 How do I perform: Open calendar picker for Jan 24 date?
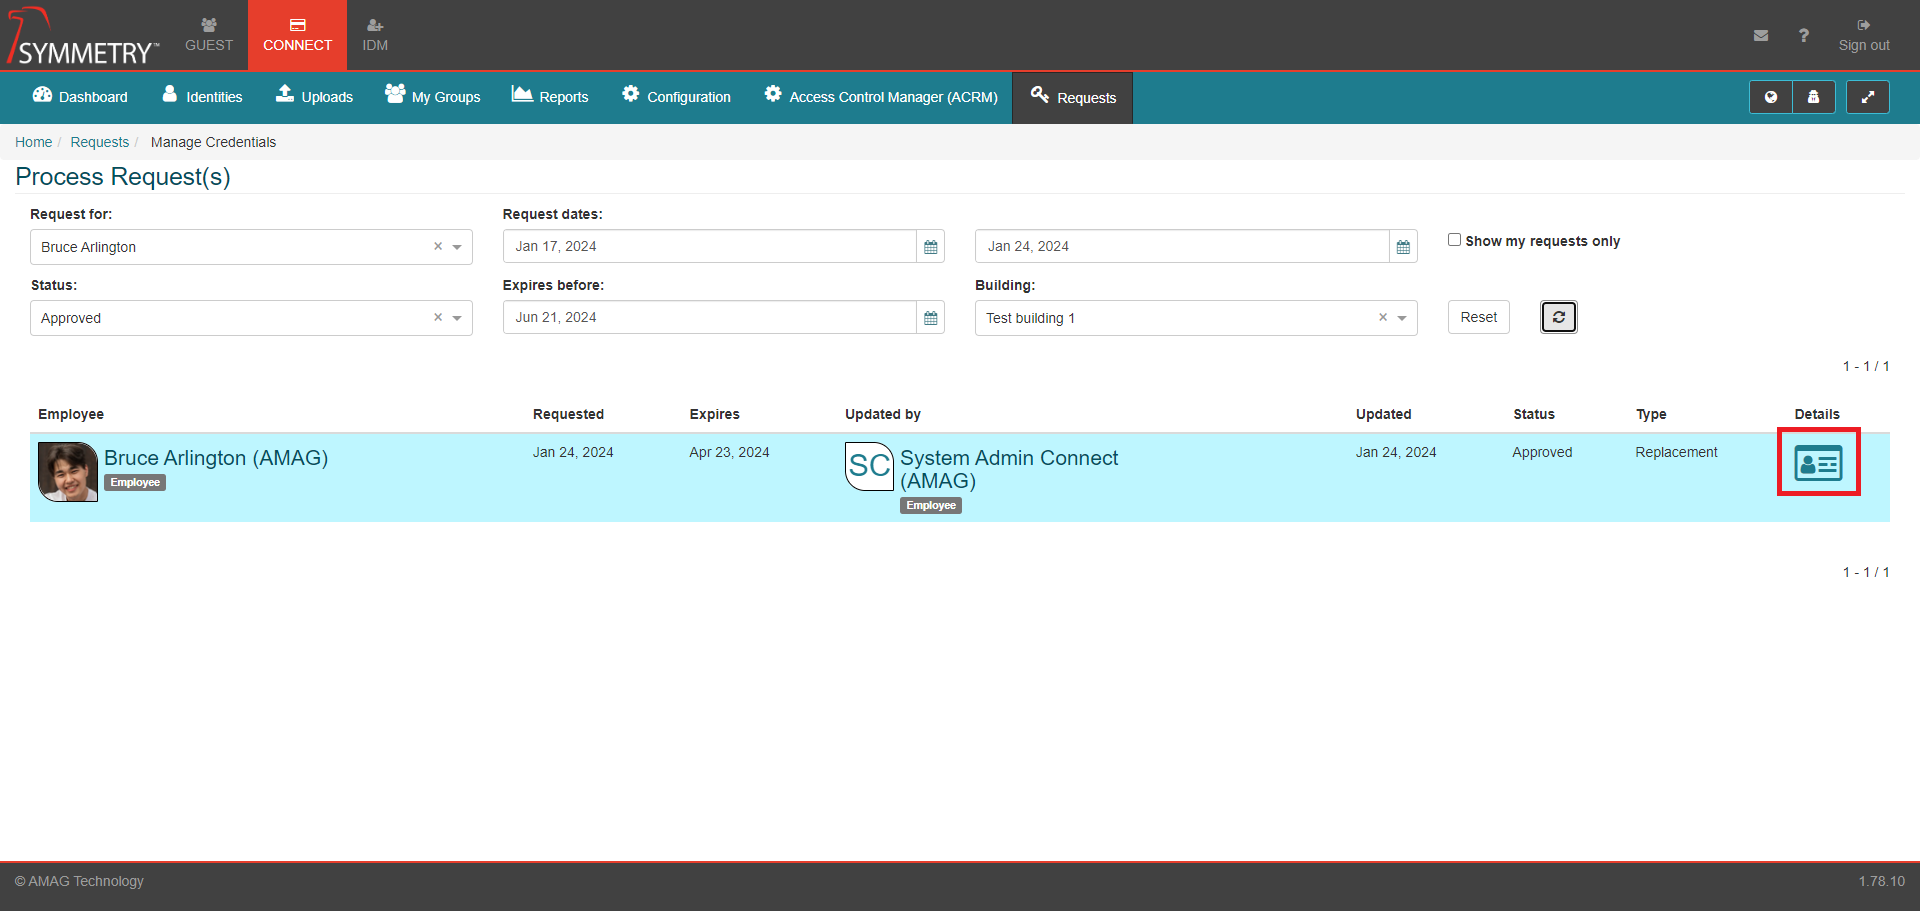coord(1403,247)
